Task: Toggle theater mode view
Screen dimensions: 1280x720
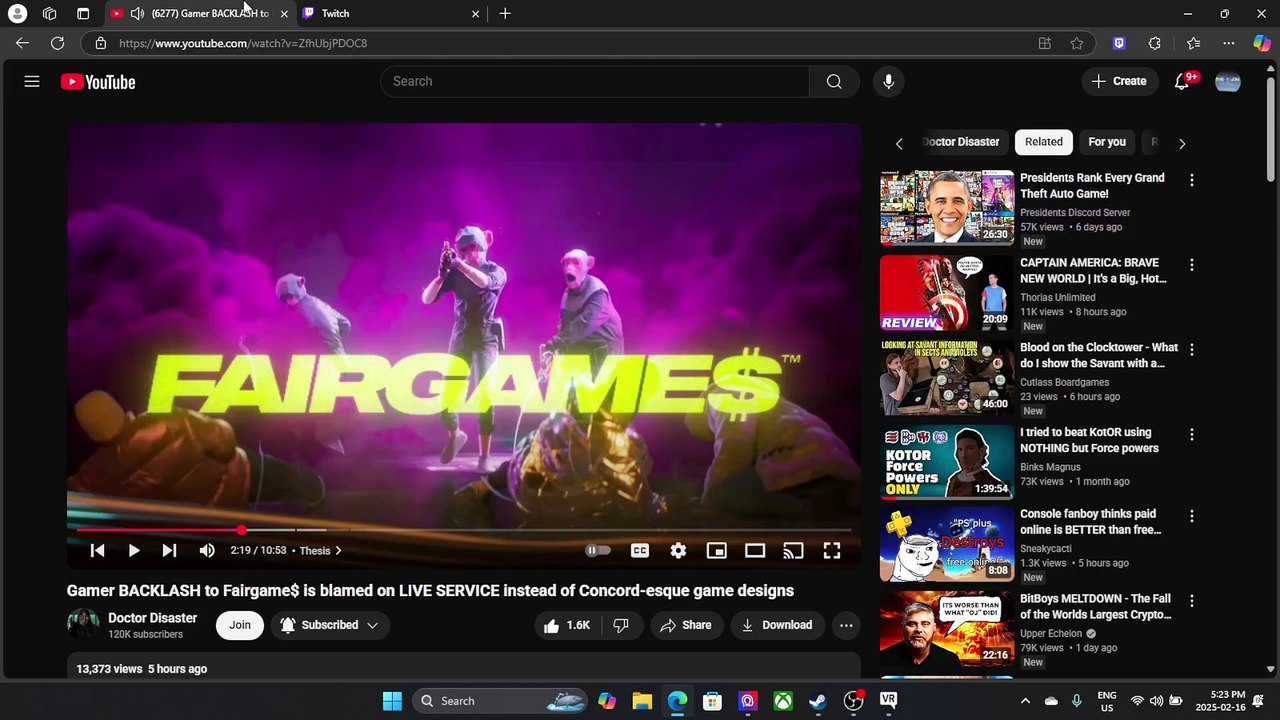Action: click(x=755, y=550)
